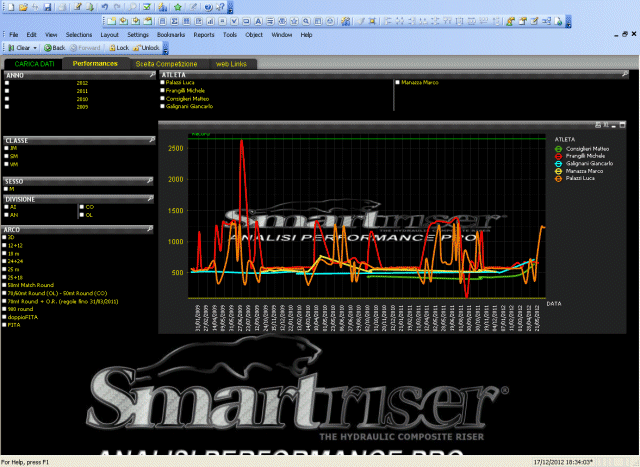Open the Selections menu
This screenshot has height=467, width=640.
click(79, 35)
